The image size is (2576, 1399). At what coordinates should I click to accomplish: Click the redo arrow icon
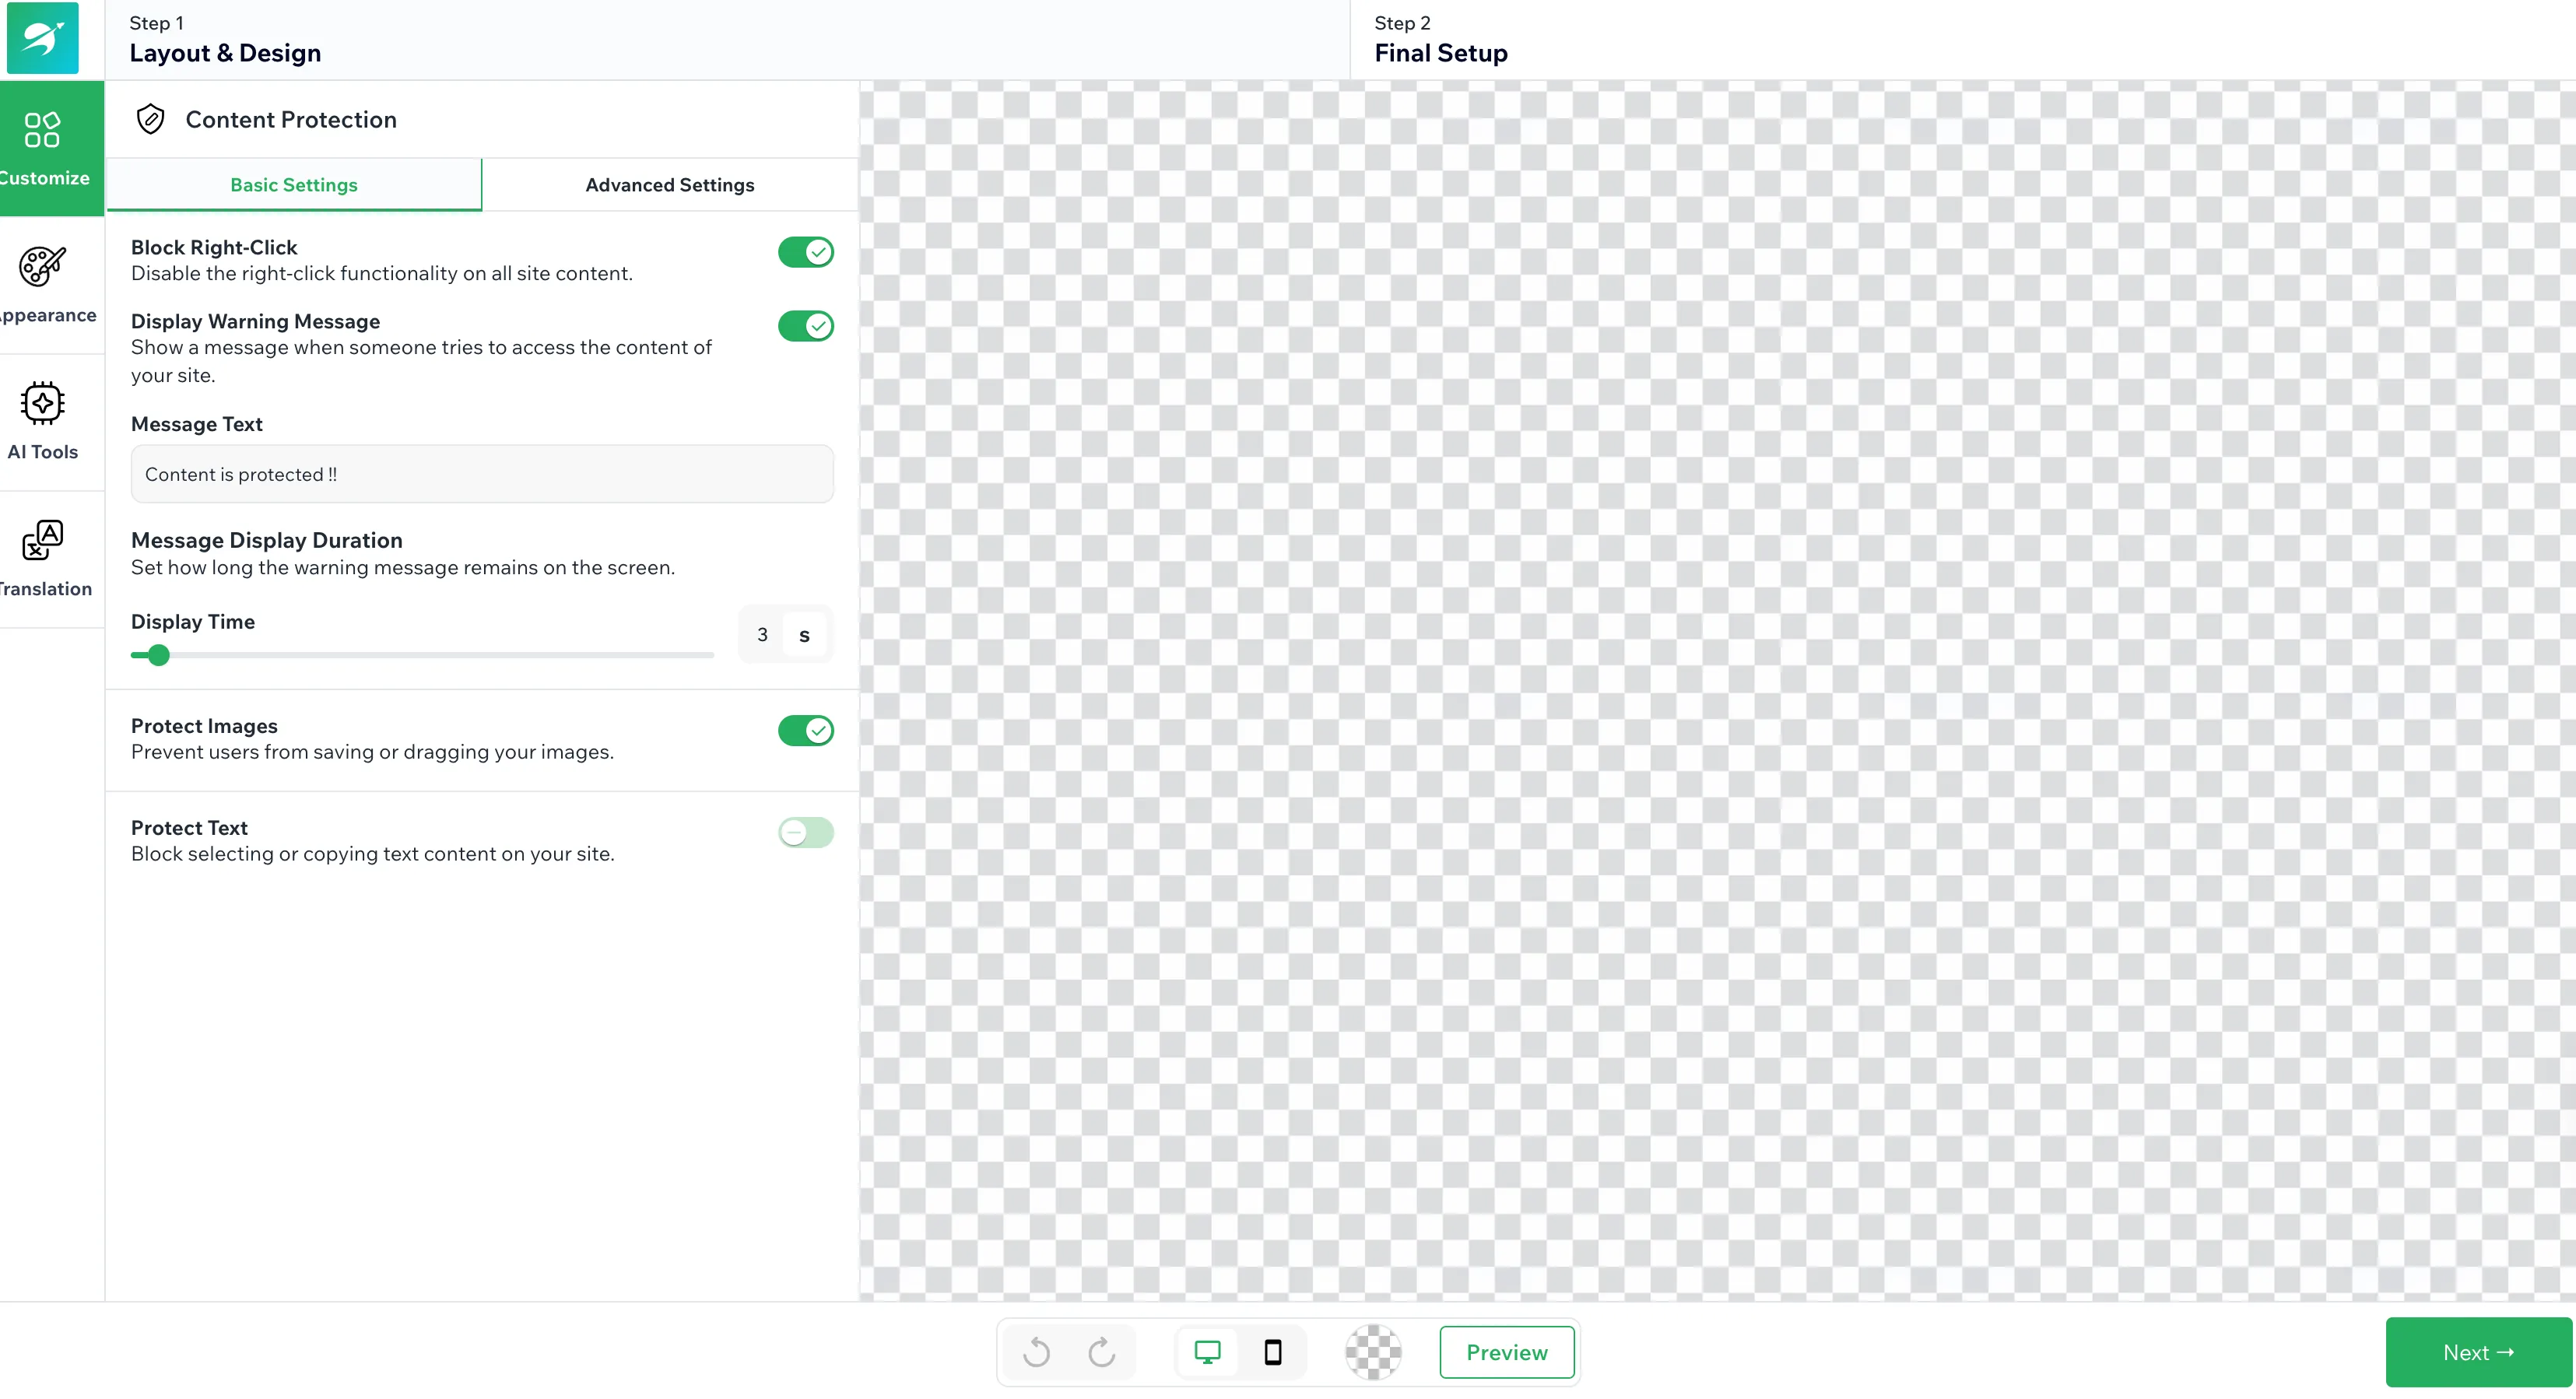click(x=1101, y=1352)
